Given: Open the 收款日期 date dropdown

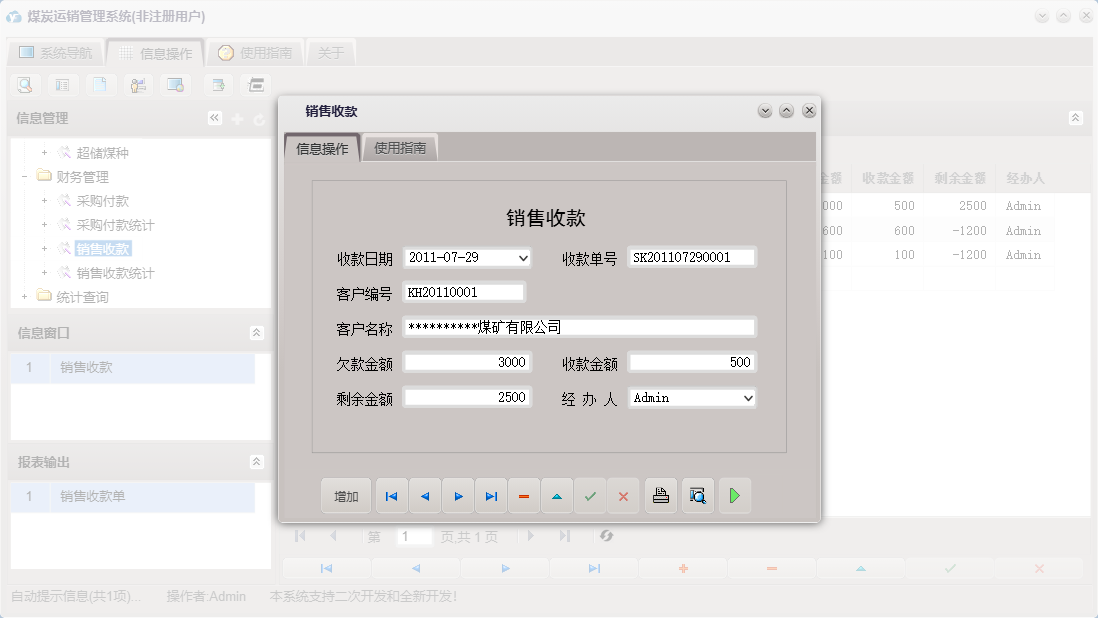Looking at the screenshot, I should pos(521,257).
